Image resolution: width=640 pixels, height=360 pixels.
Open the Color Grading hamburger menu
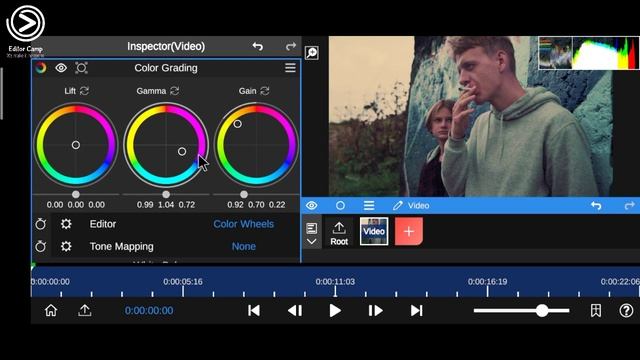click(290, 68)
